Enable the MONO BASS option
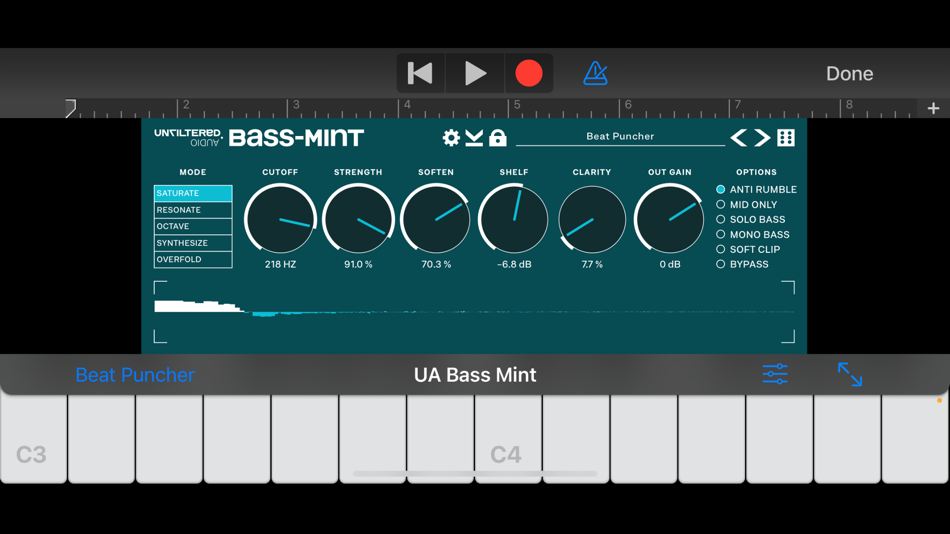 pyautogui.click(x=752, y=235)
